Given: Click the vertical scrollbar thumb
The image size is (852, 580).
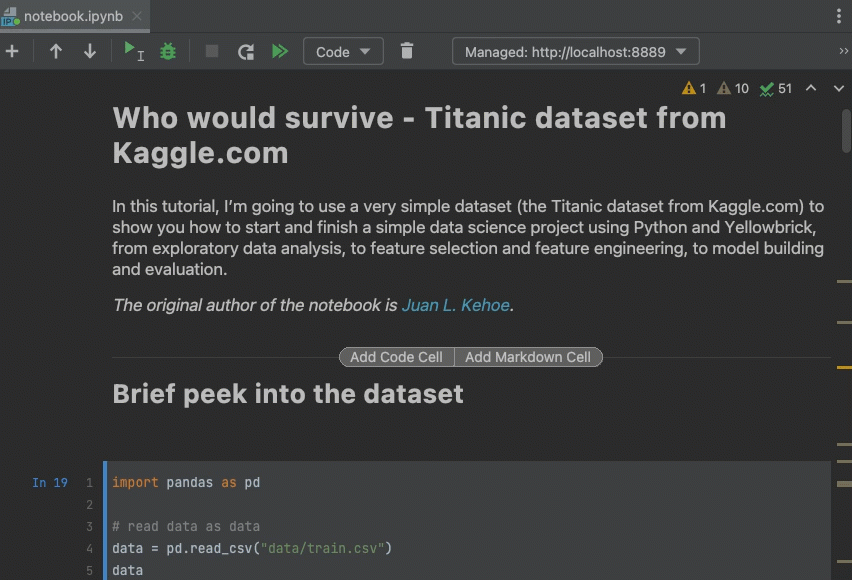Looking at the screenshot, I should tap(845, 131).
